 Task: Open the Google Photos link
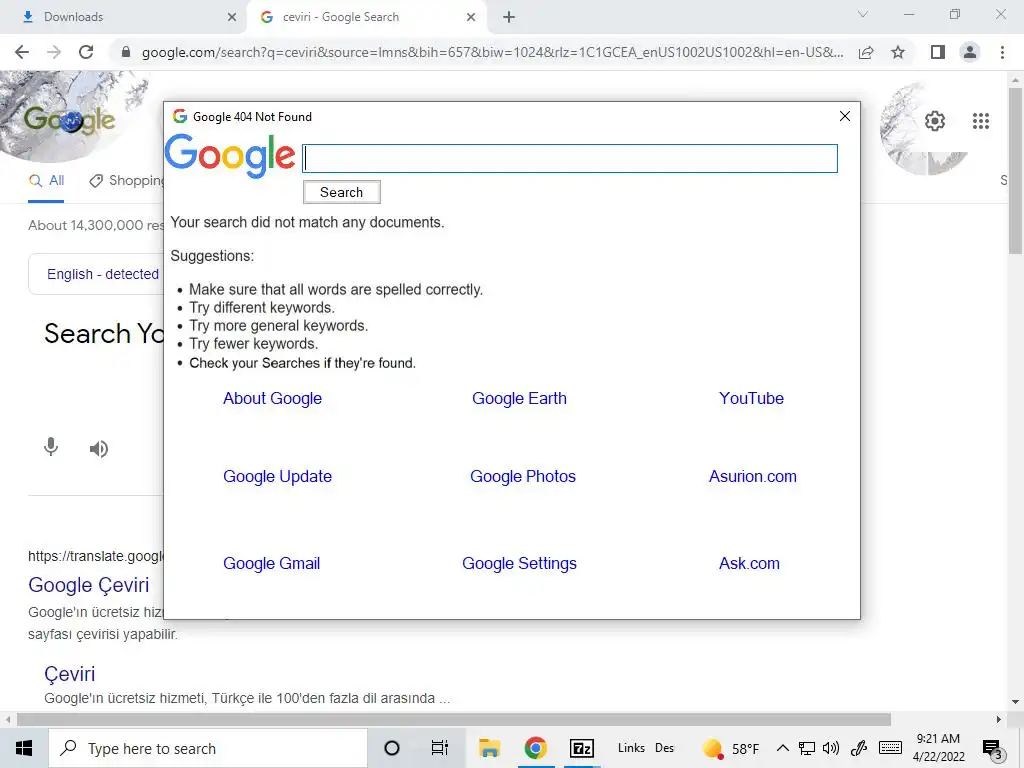(x=523, y=477)
